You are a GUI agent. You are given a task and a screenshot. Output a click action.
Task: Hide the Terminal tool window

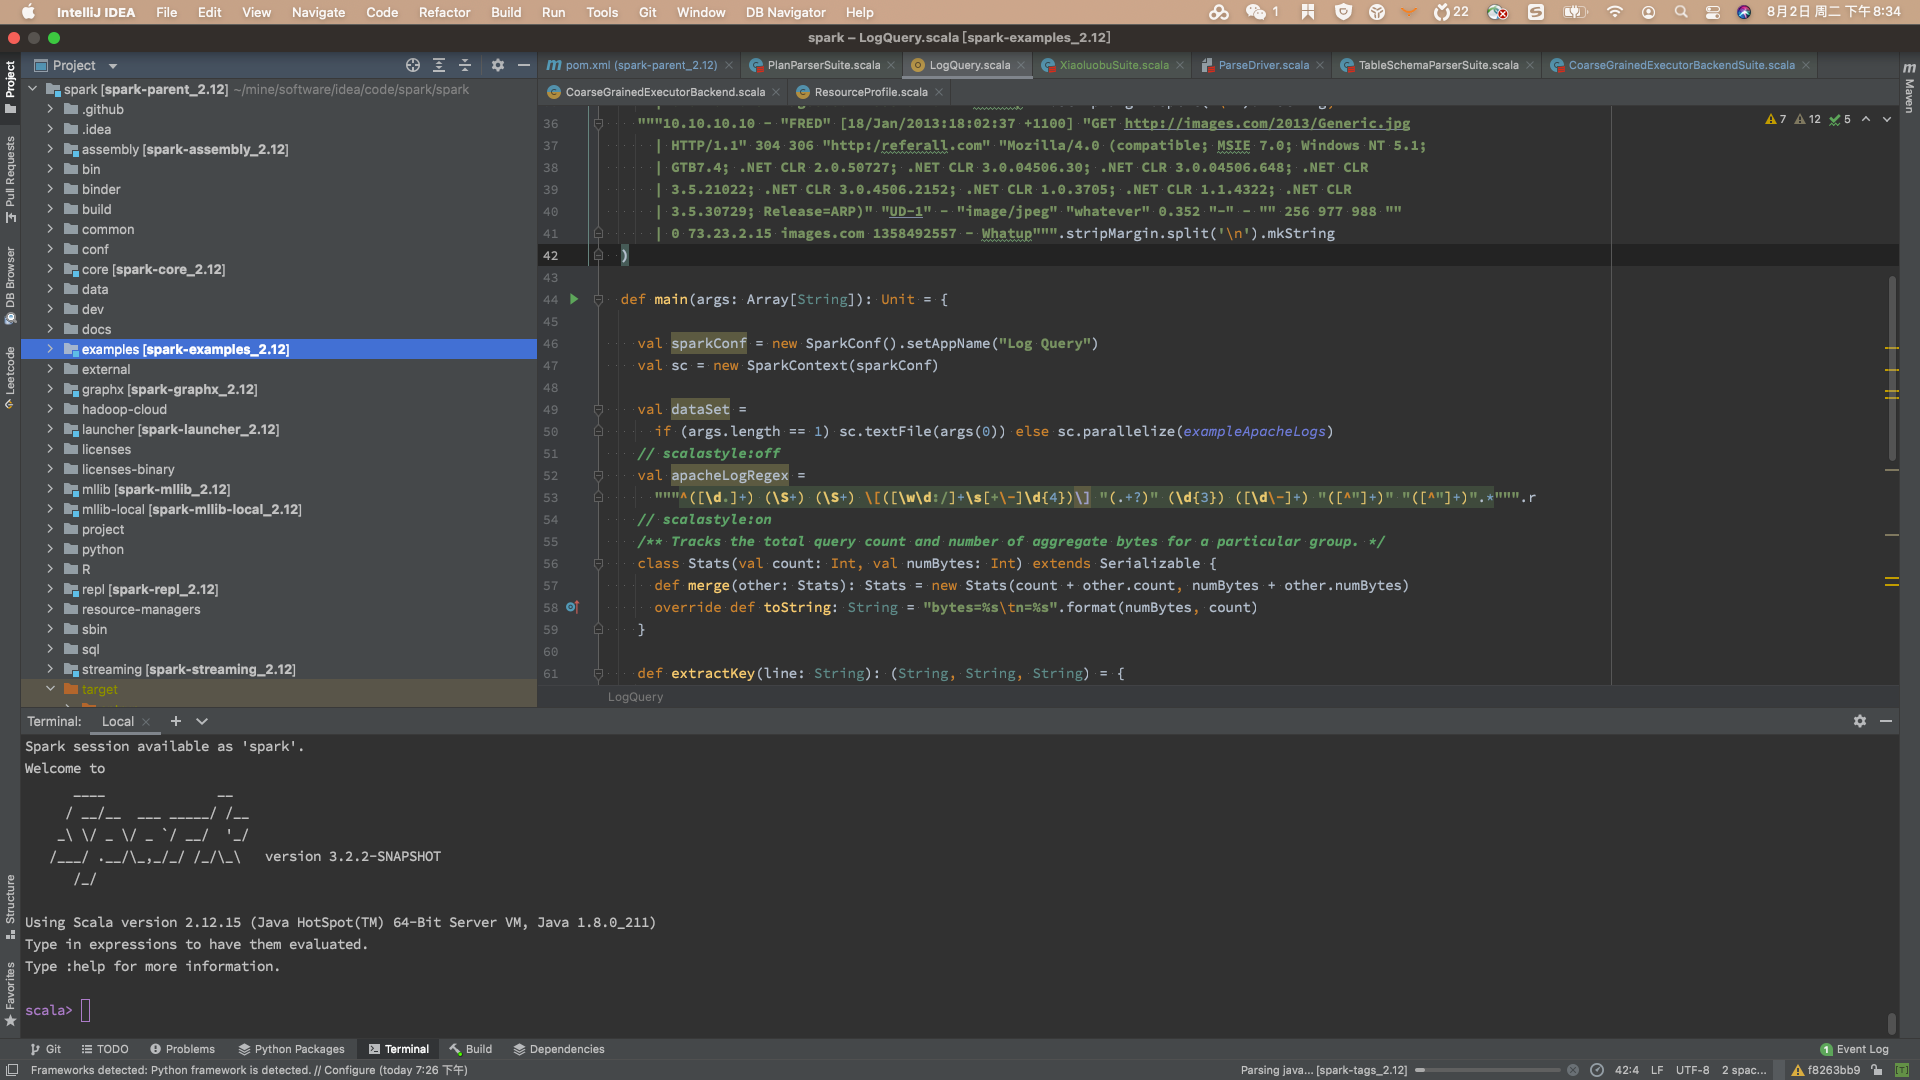pos(1886,721)
